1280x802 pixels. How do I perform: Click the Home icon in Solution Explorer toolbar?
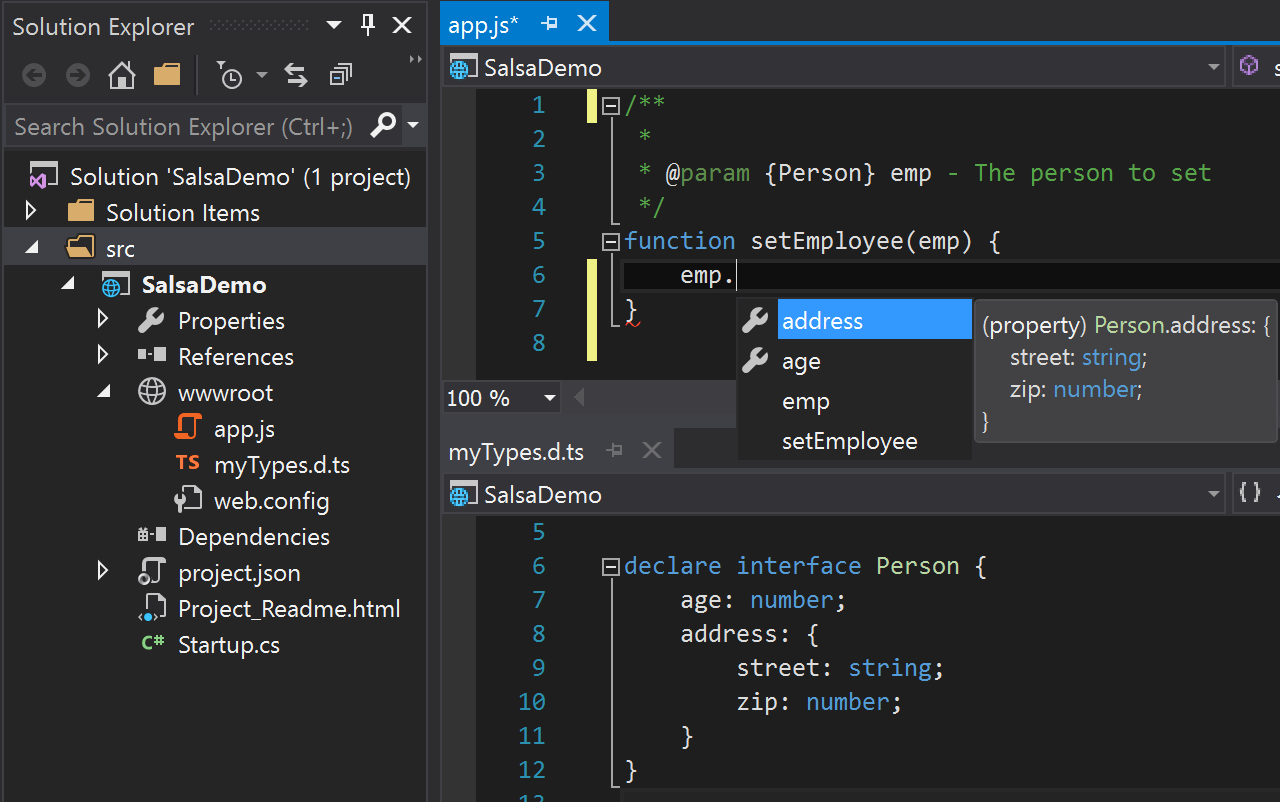121,74
